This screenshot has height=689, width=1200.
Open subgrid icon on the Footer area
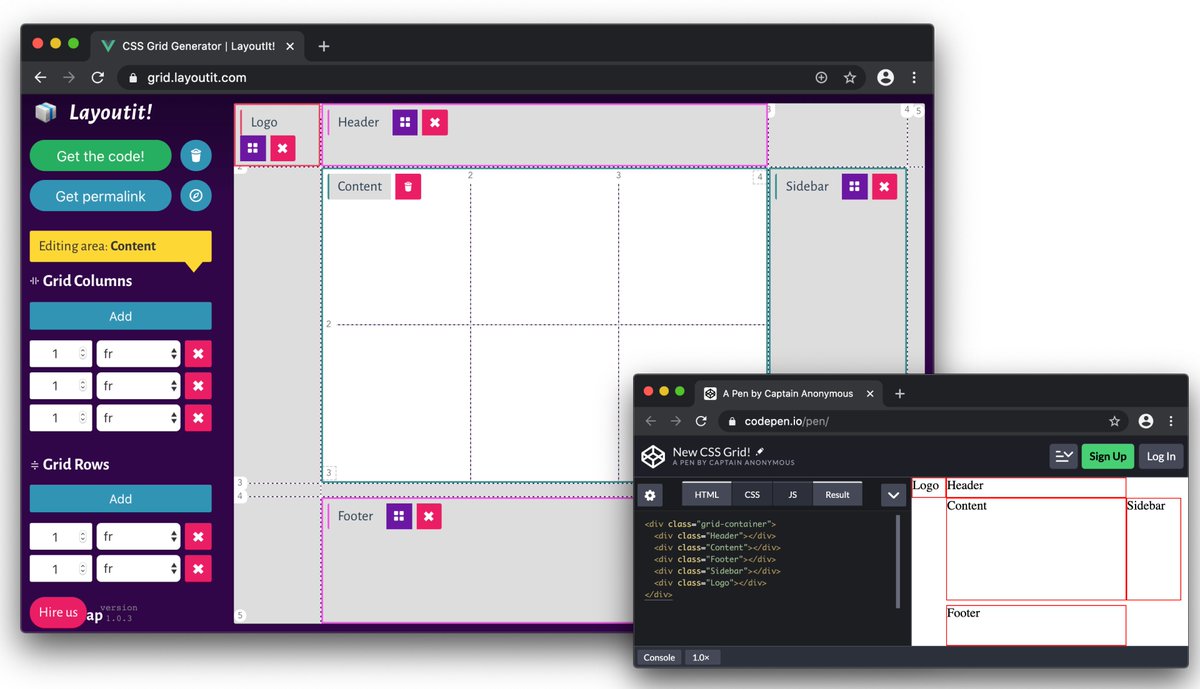(x=399, y=516)
